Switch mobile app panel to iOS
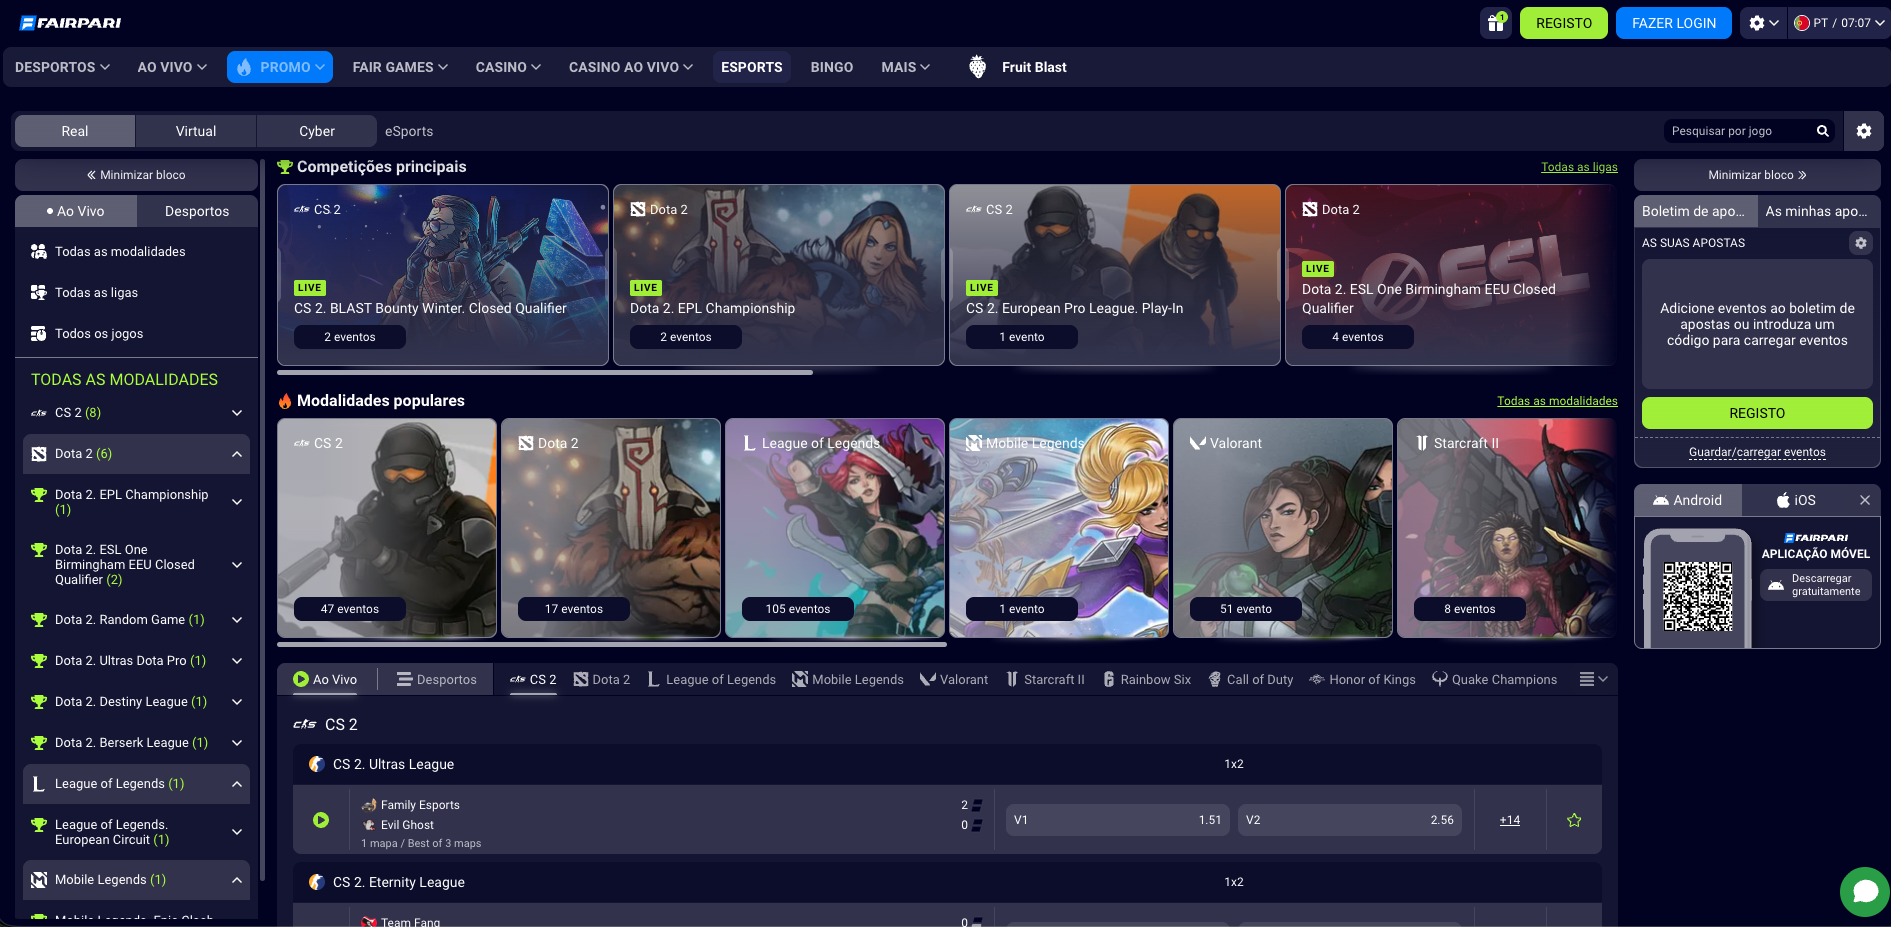Image resolution: width=1891 pixels, height=927 pixels. click(1795, 500)
